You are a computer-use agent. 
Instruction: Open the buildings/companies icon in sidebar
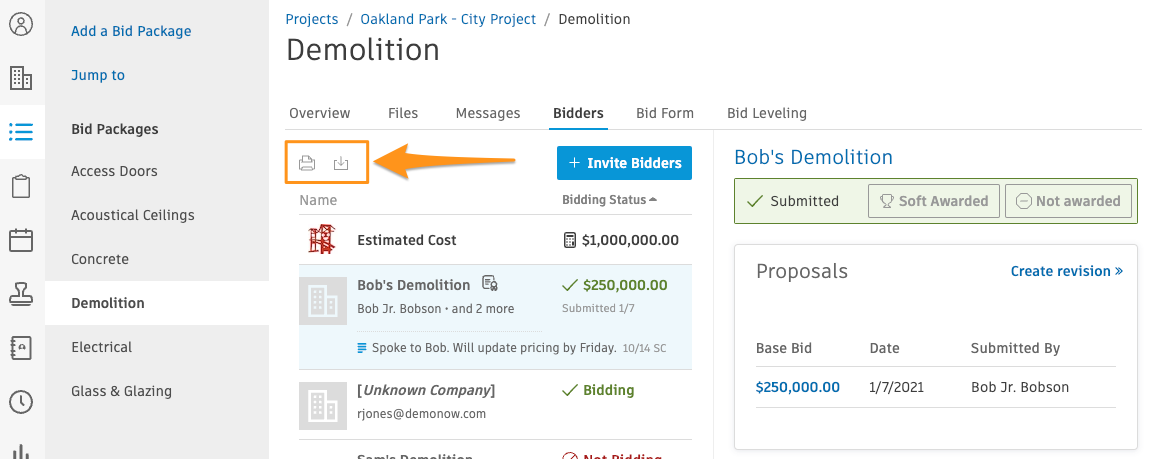tap(21, 77)
